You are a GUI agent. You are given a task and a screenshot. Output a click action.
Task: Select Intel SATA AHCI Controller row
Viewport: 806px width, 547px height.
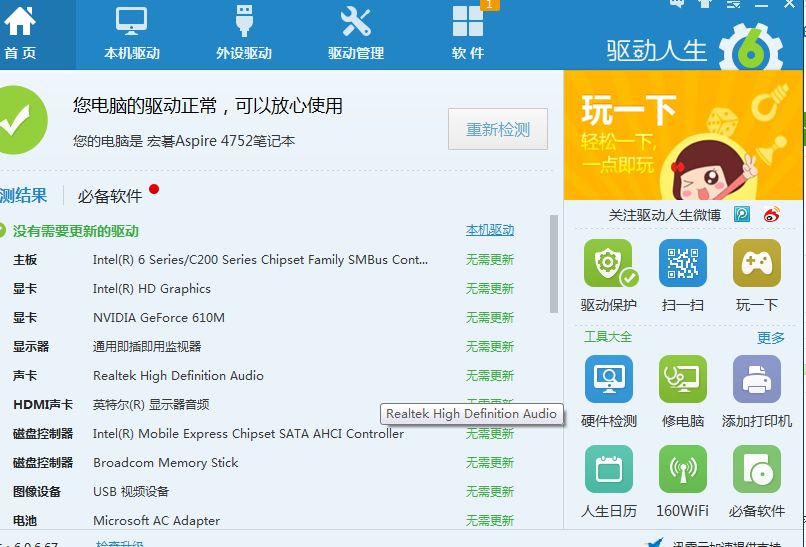(263, 433)
